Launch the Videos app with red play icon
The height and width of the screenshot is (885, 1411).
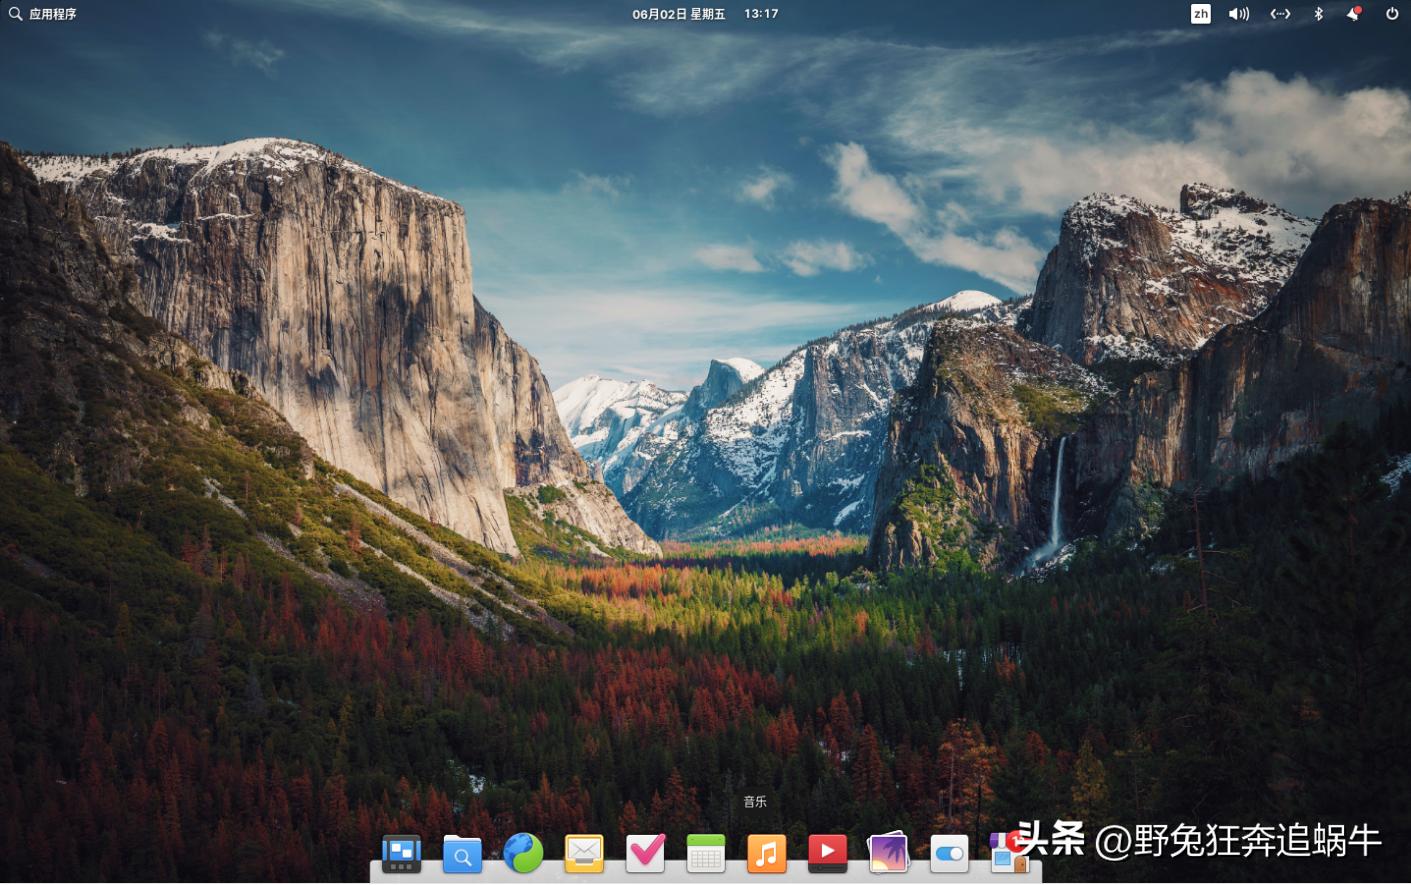(827, 853)
